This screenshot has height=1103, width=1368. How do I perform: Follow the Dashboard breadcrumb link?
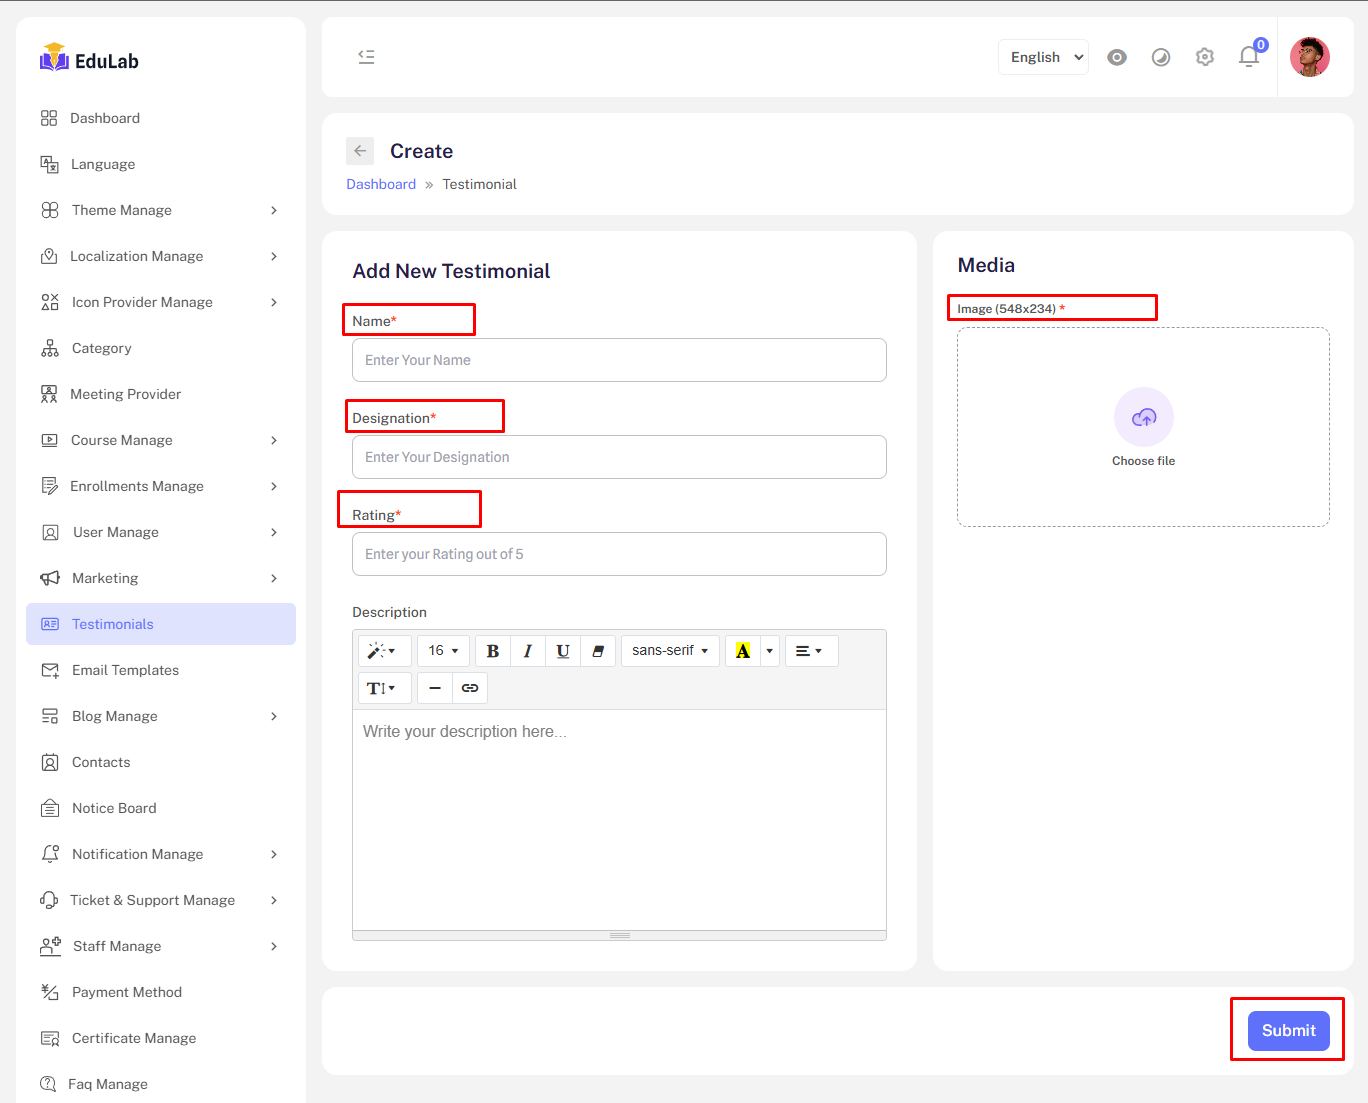381,184
